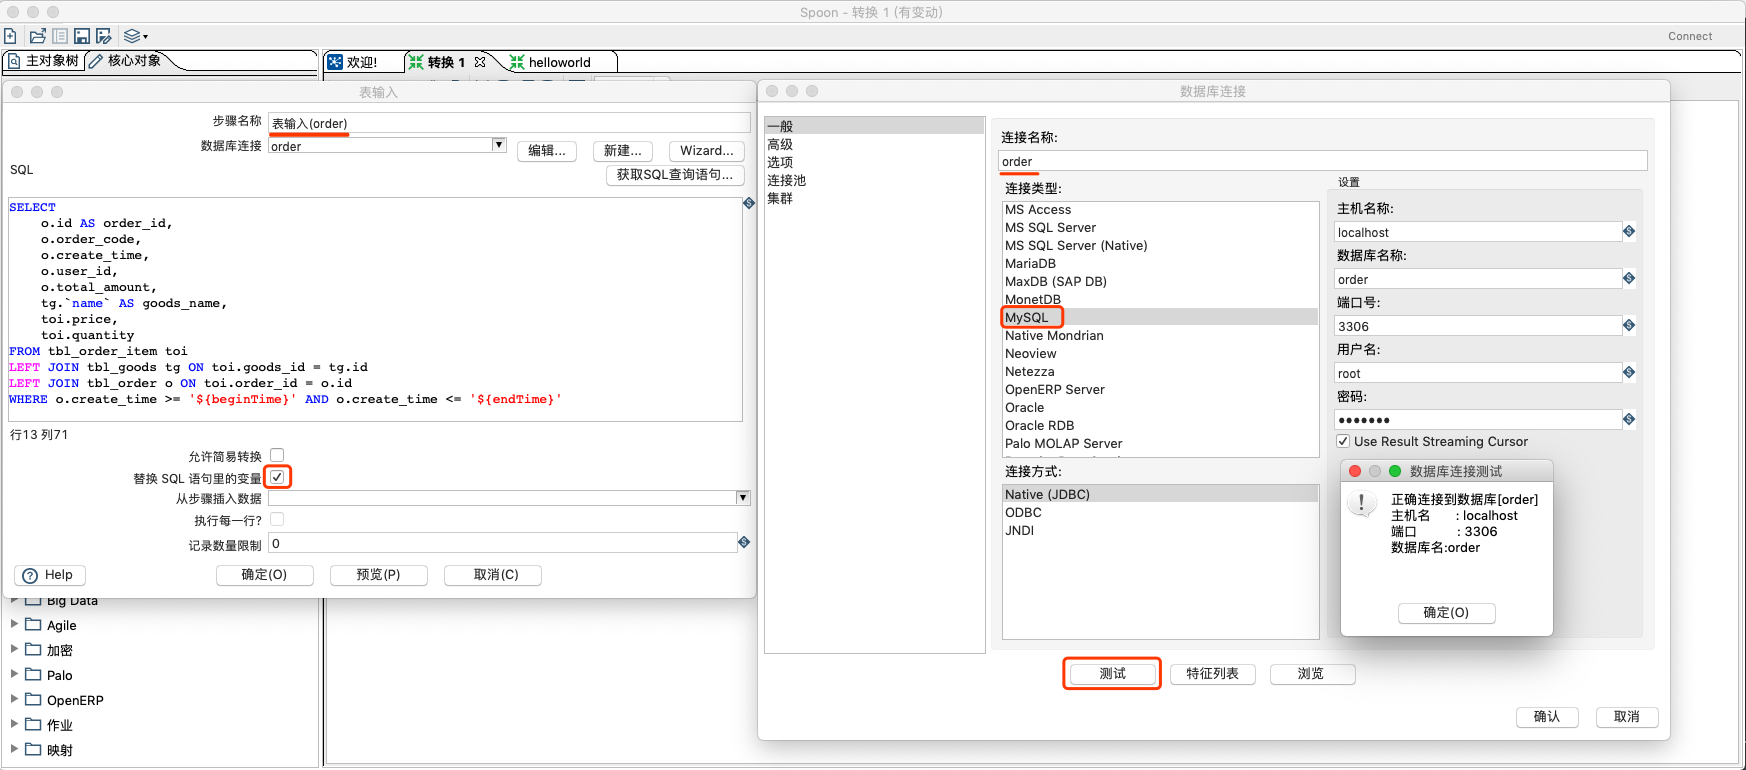The height and width of the screenshot is (770, 1746).
Task: Click the Palo folder icon in tree
Action: pos(33,675)
